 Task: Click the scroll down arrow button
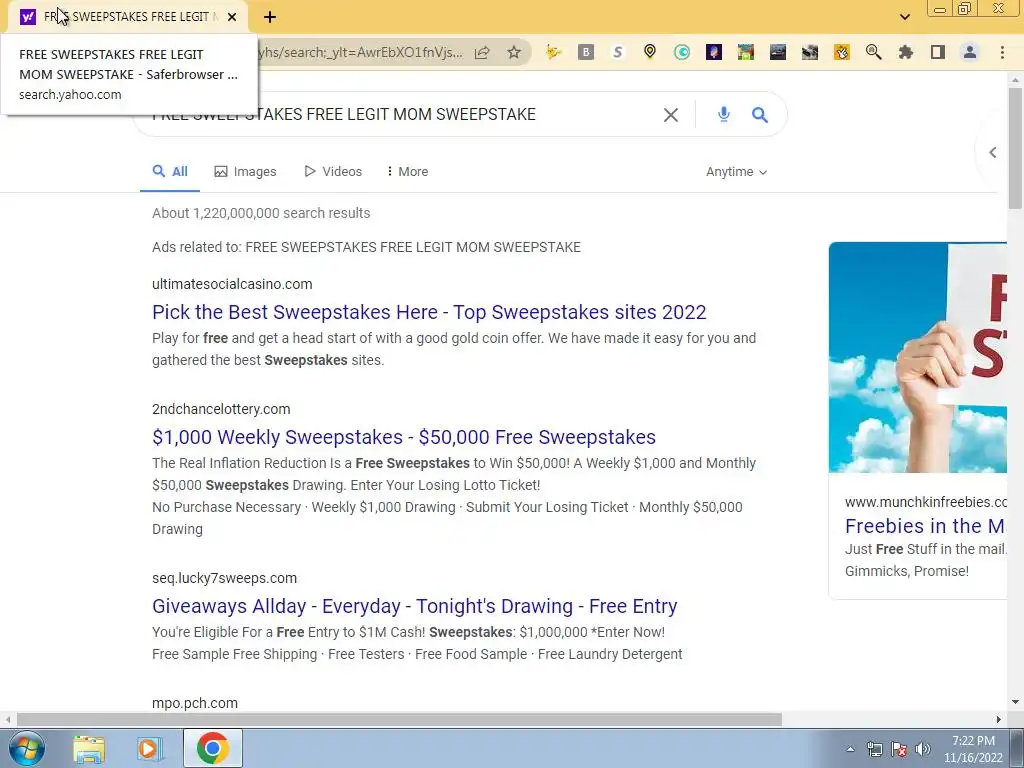[1015, 702]
